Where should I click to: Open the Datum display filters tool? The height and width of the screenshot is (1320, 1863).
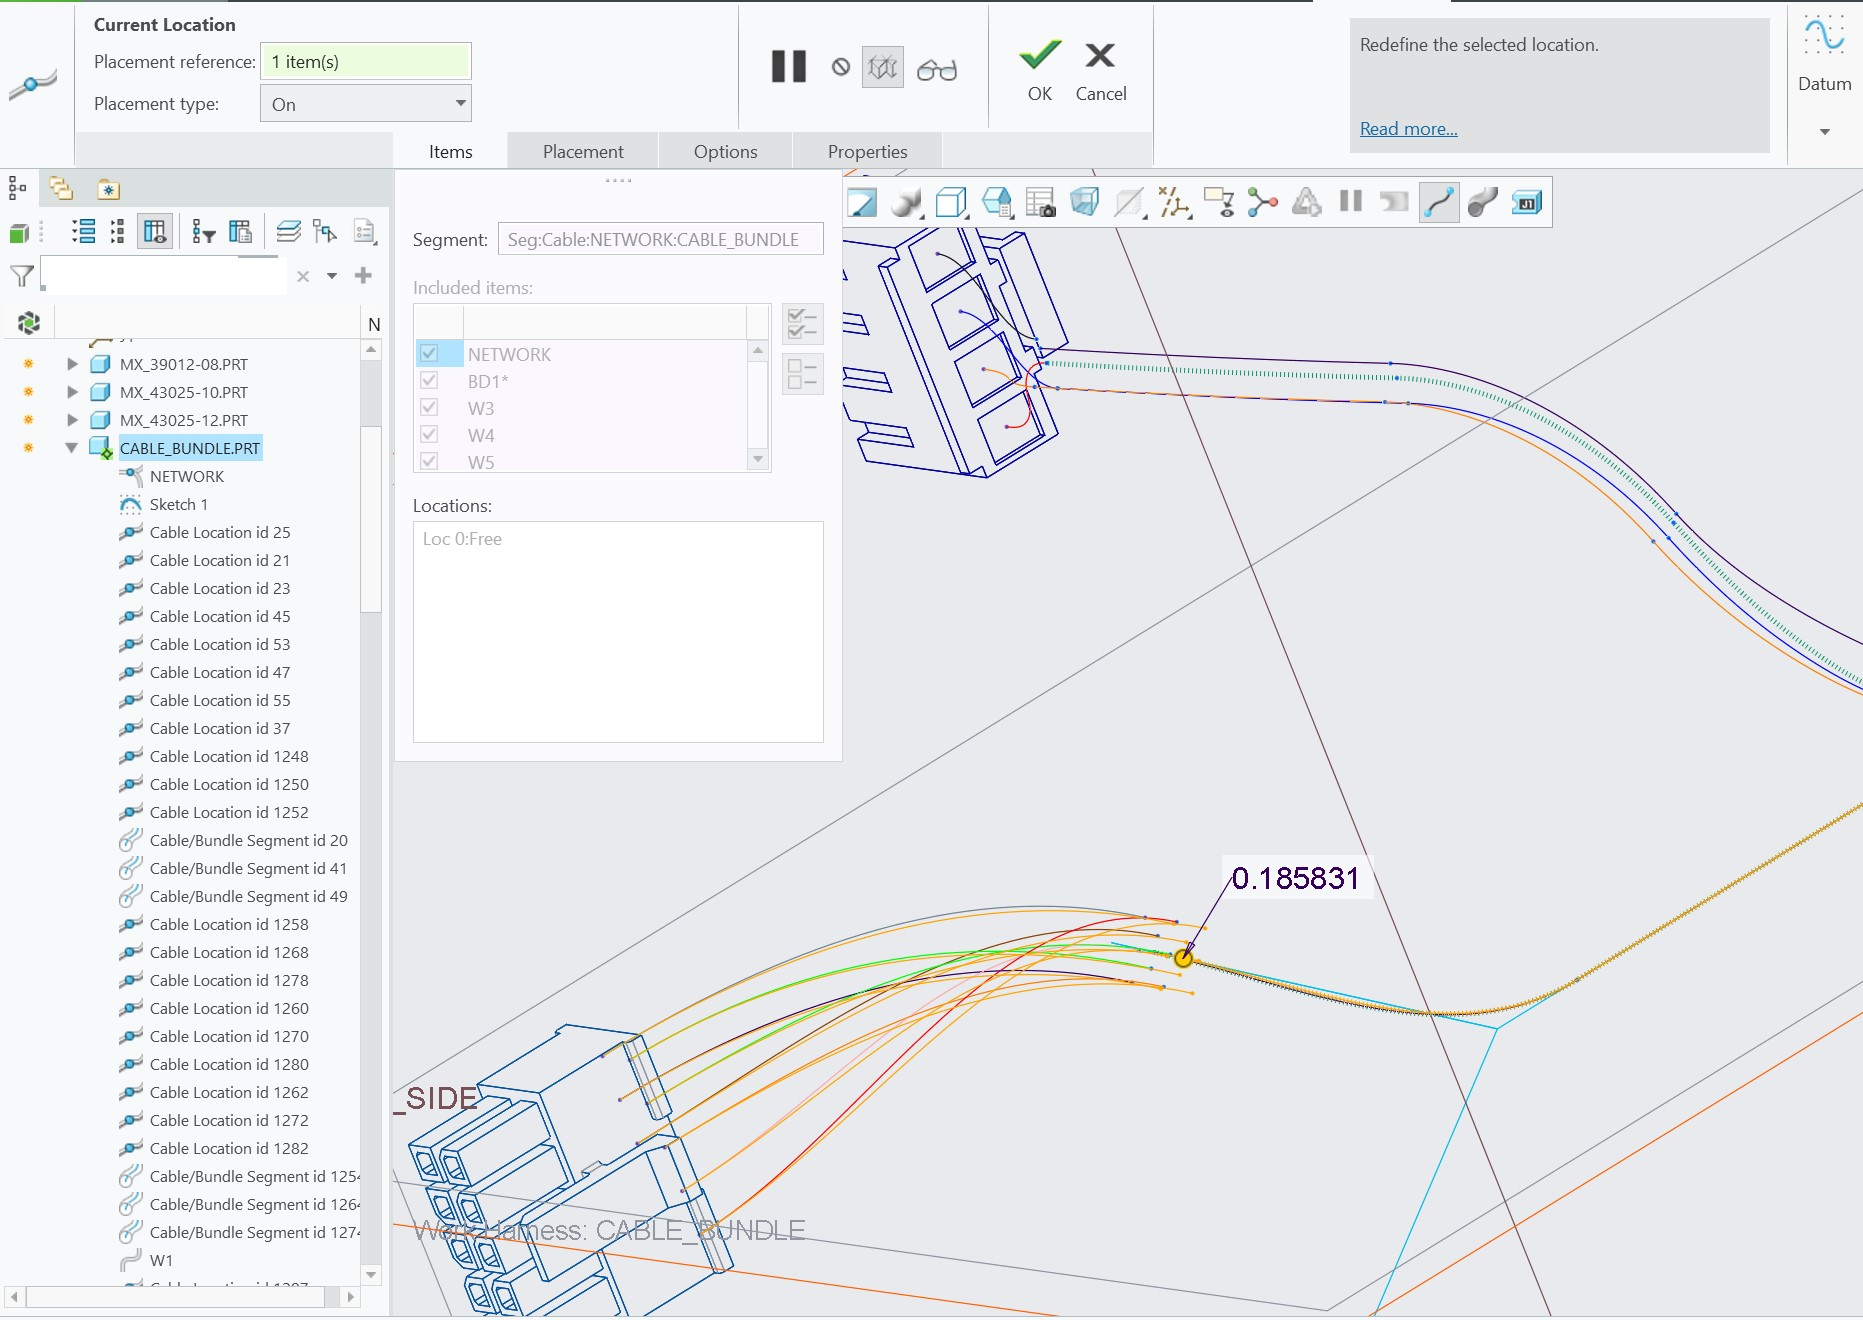coord(1175,202)
